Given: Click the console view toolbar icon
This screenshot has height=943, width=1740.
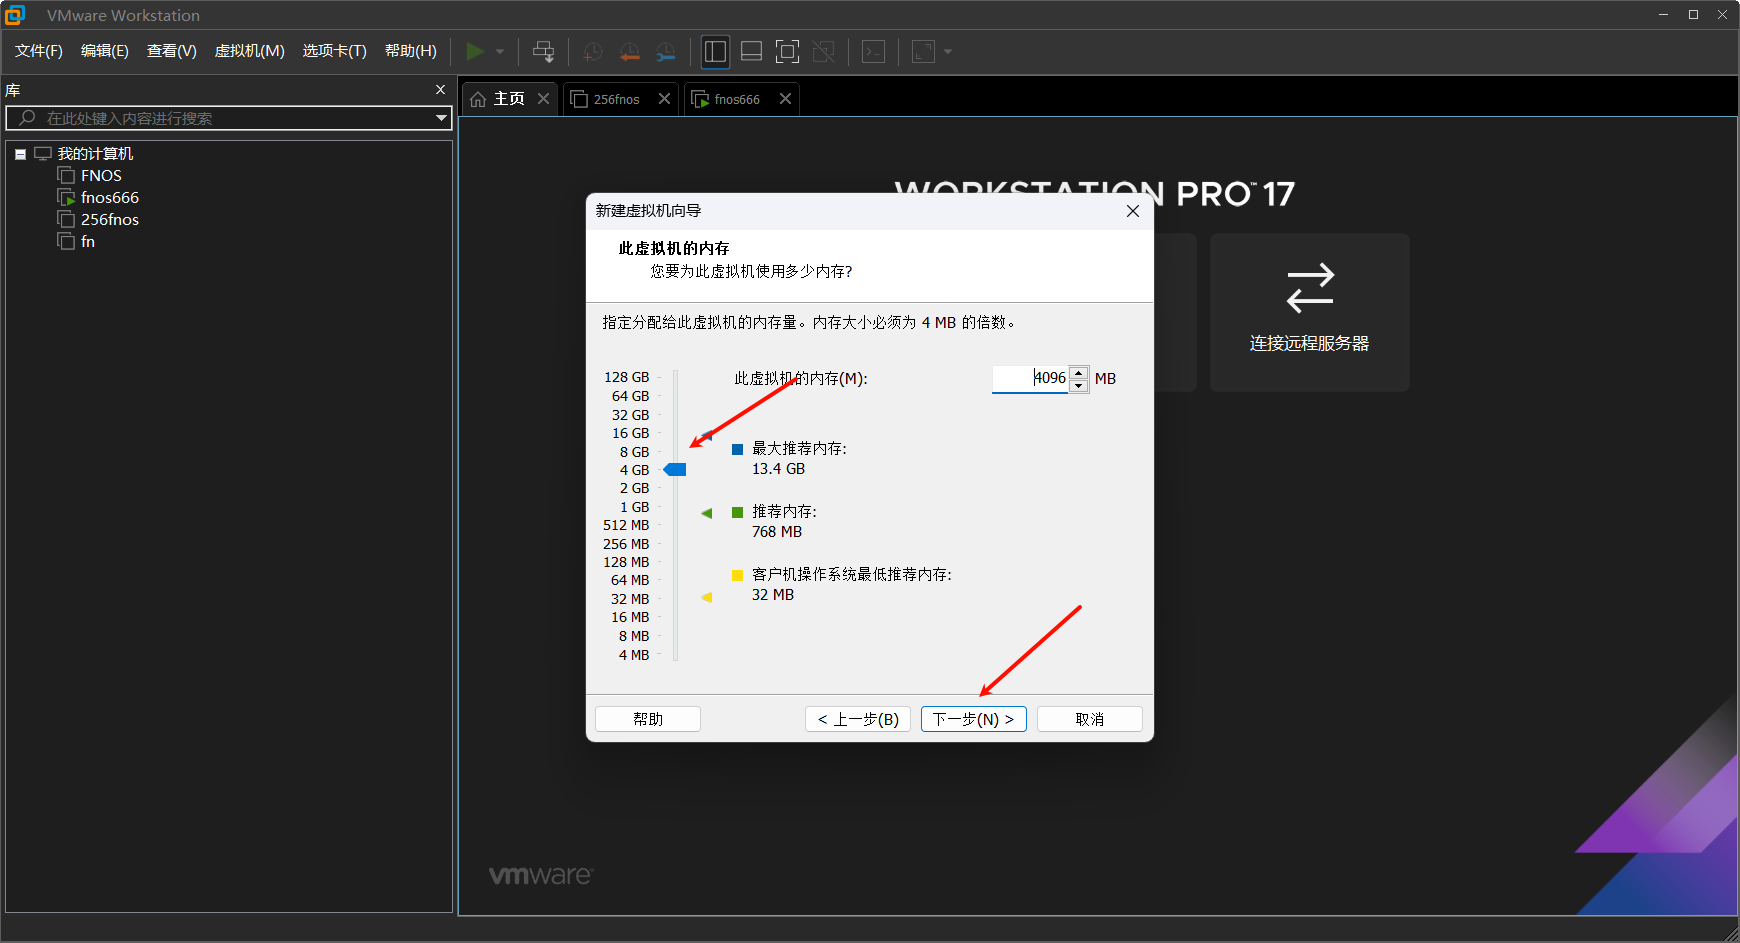Looking at the screenshot, I should (873, 51).
